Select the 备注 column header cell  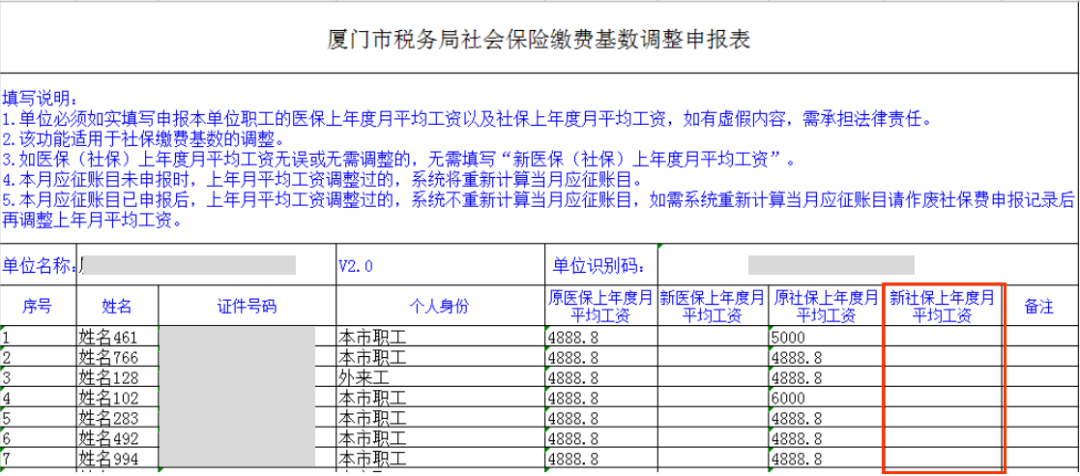(1041, 306)
